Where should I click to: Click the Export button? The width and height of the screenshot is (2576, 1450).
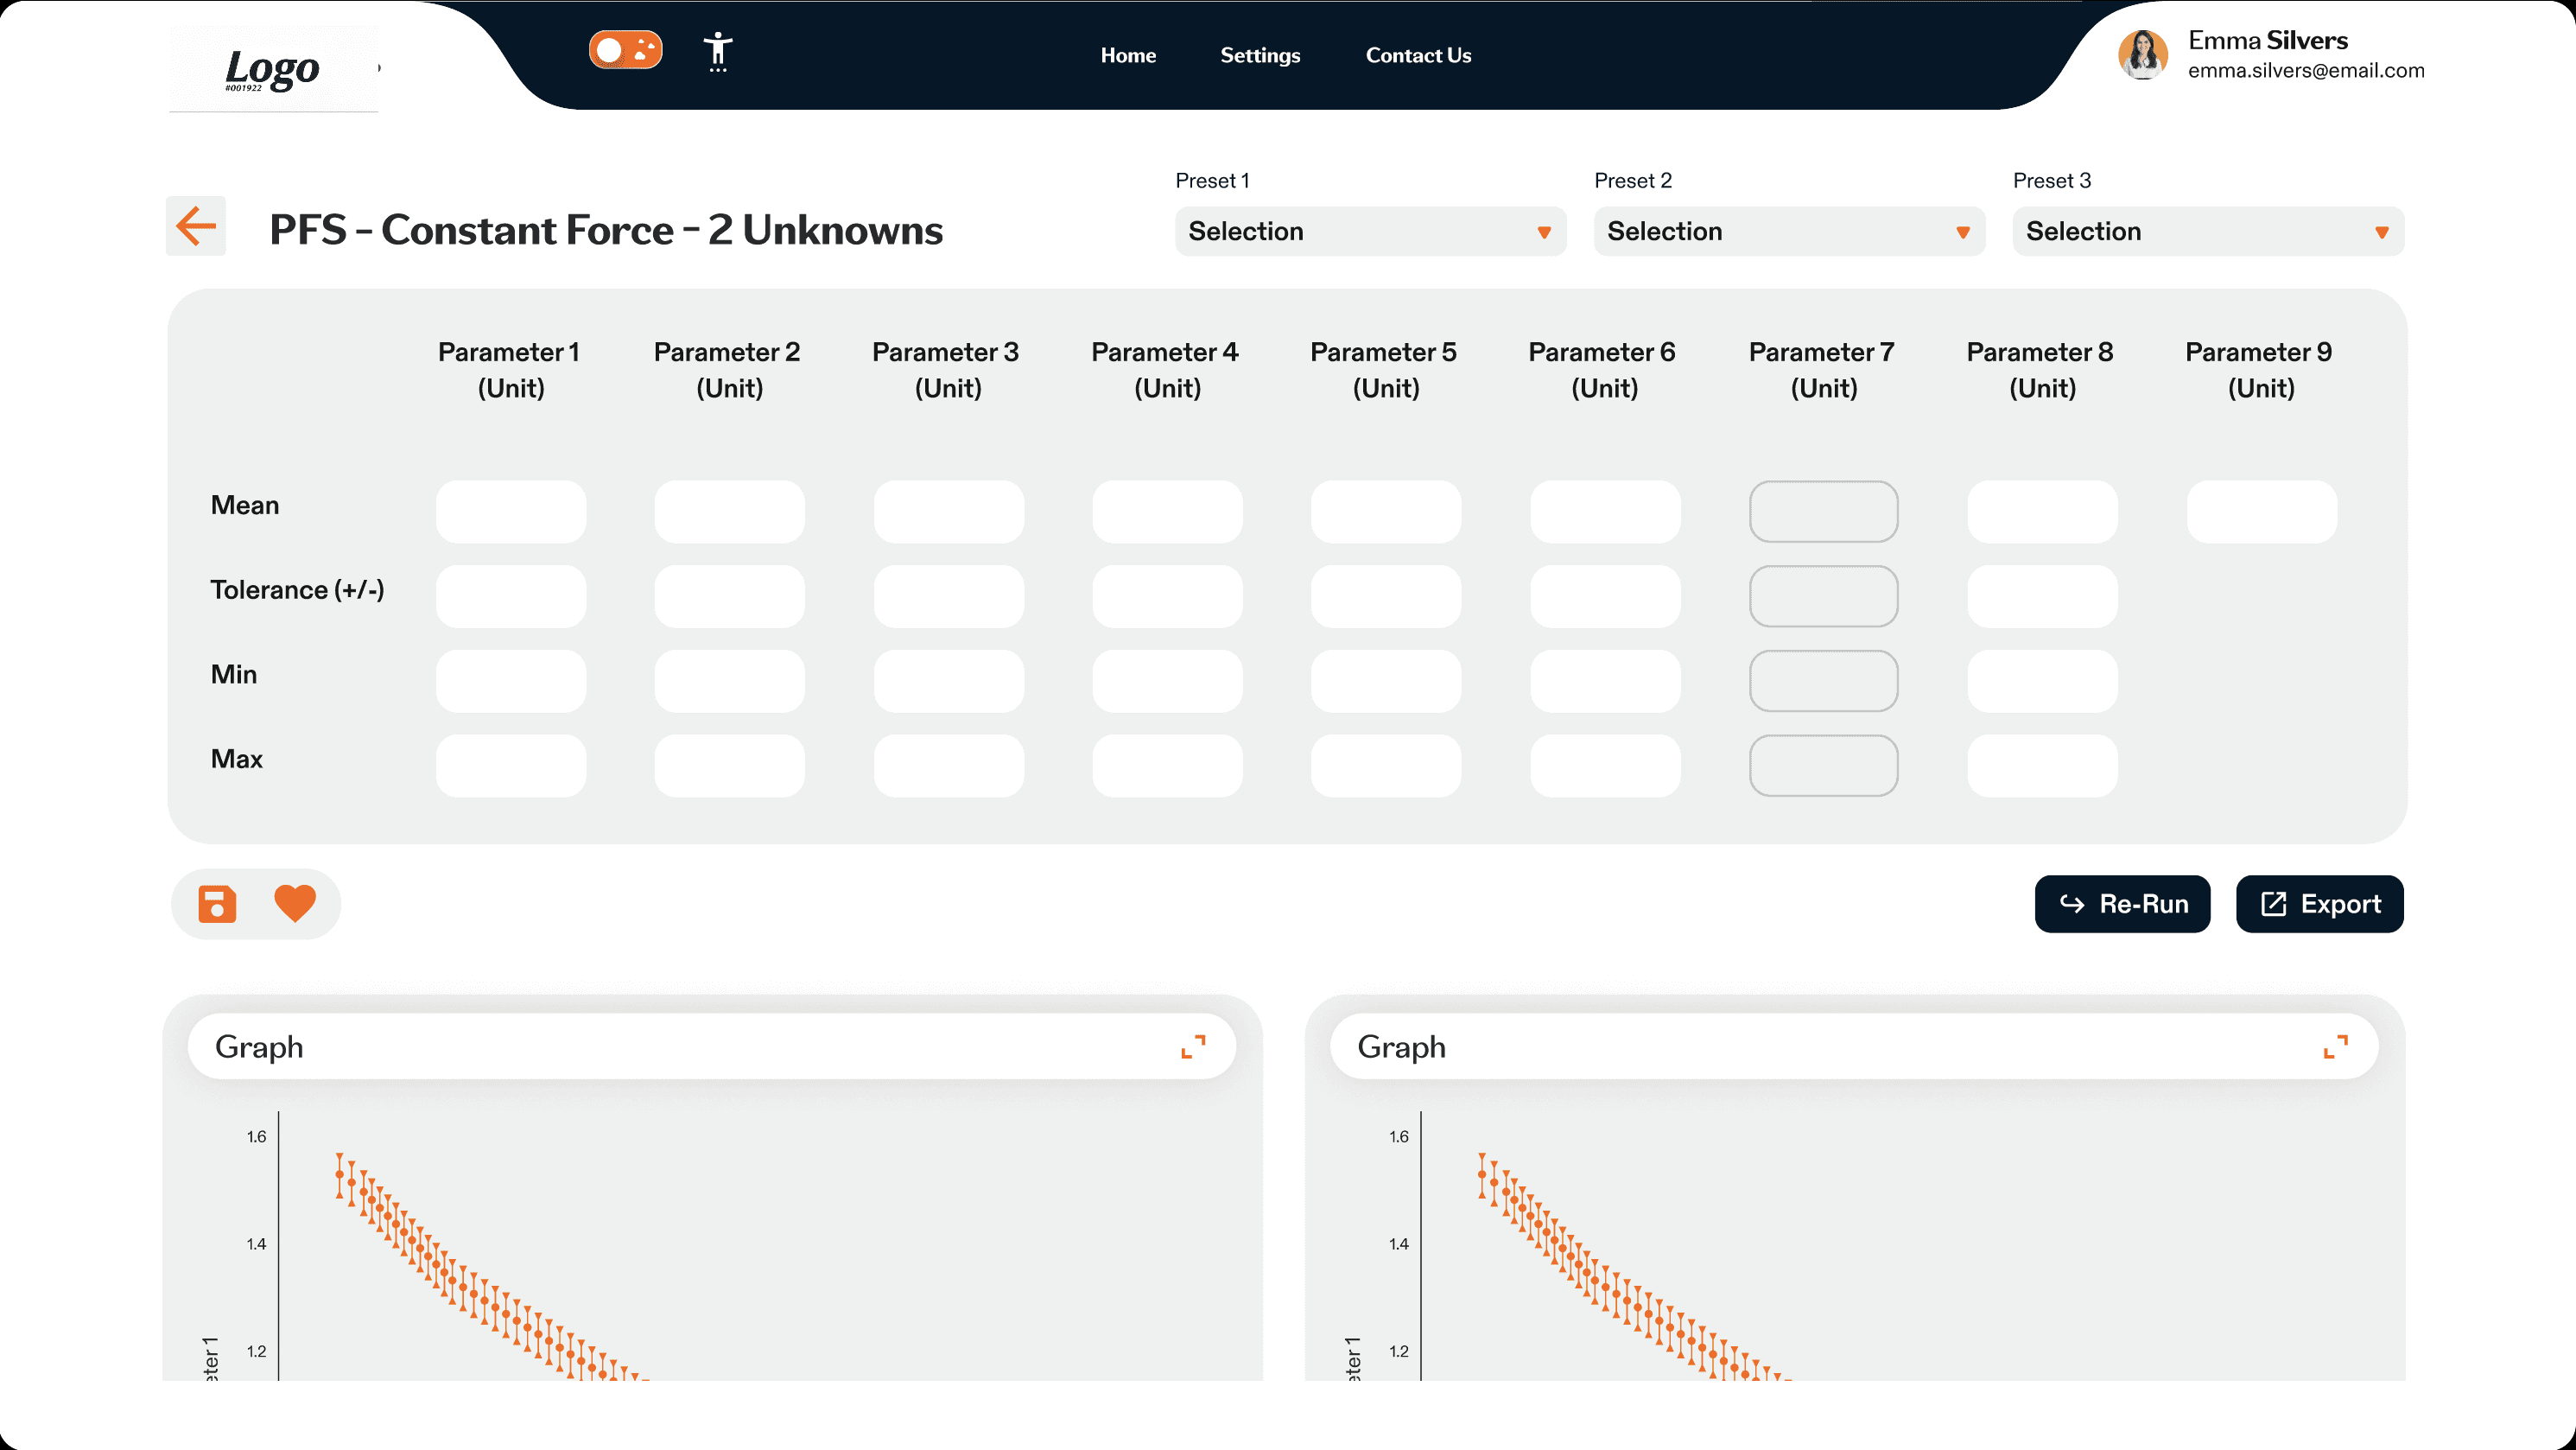(x=2319, y=904)
